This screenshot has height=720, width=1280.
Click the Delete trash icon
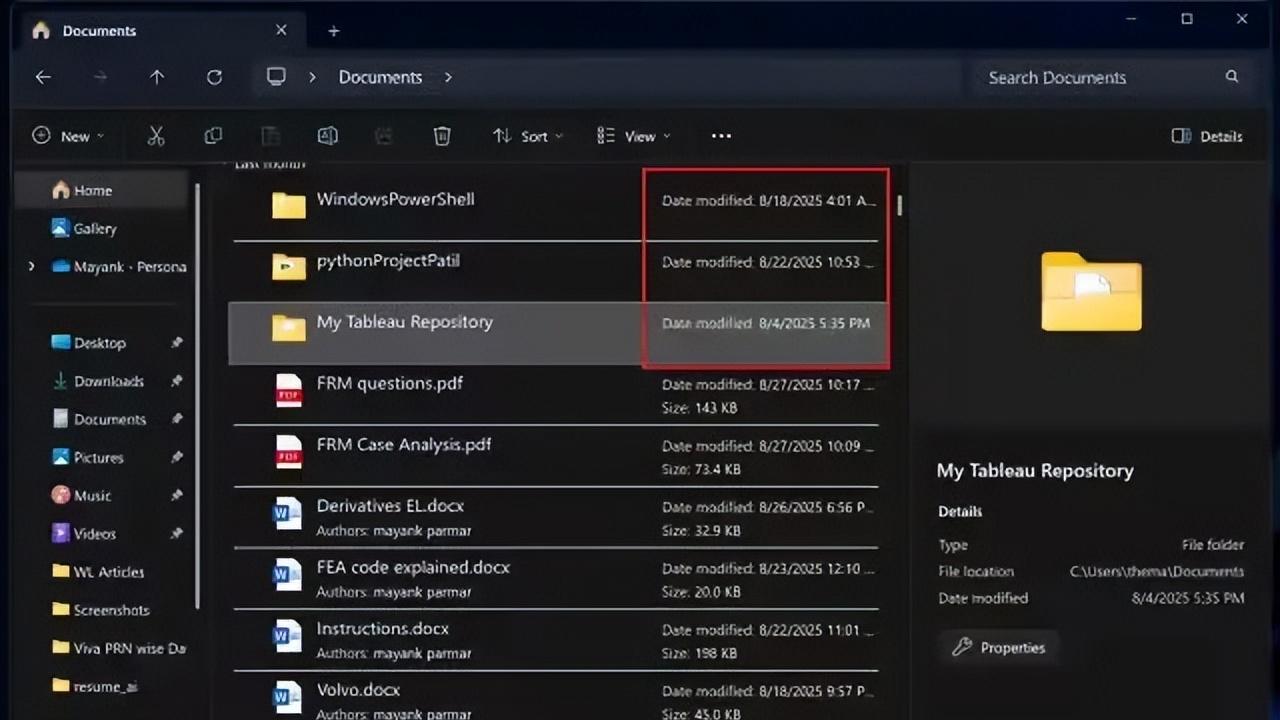(442, 136)
